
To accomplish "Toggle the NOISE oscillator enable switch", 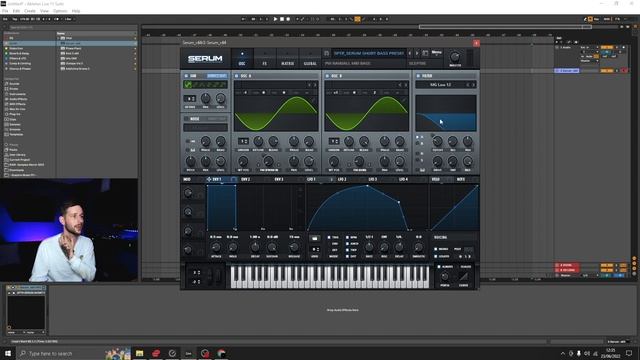I will [186, 119].
